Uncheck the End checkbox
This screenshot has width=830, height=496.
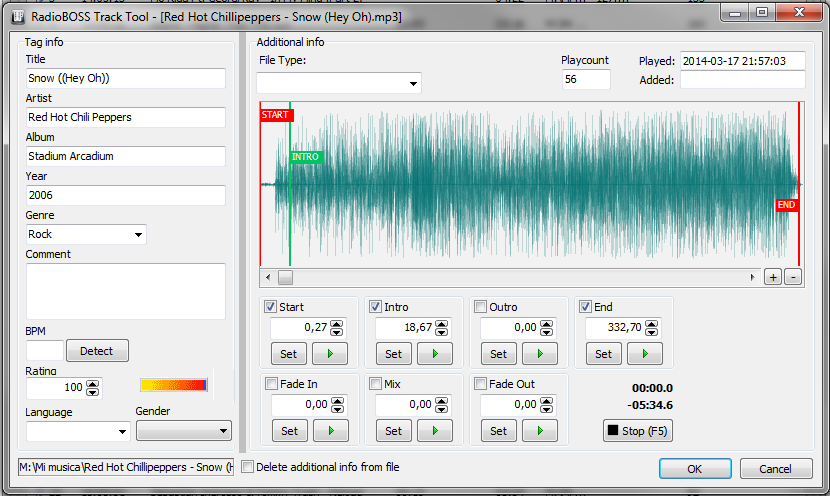(x=585, y=306)
